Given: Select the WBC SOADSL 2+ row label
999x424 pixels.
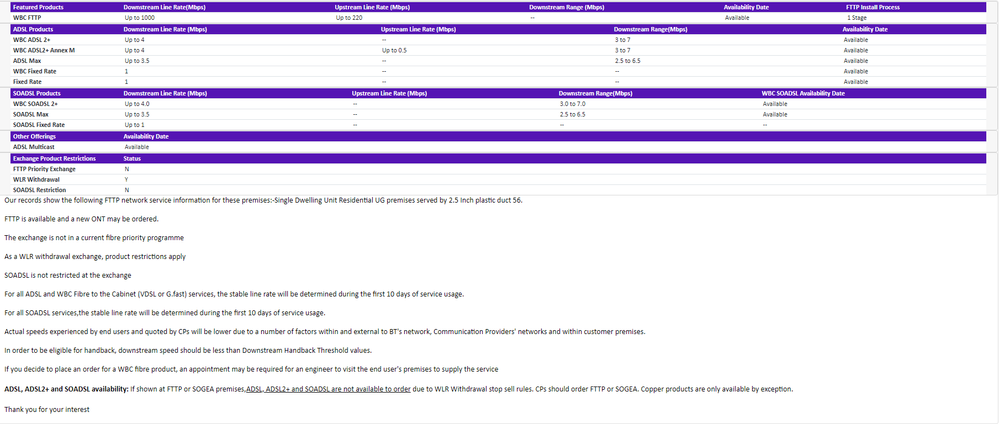Looking at the screenshot, I should pos(35,103).
